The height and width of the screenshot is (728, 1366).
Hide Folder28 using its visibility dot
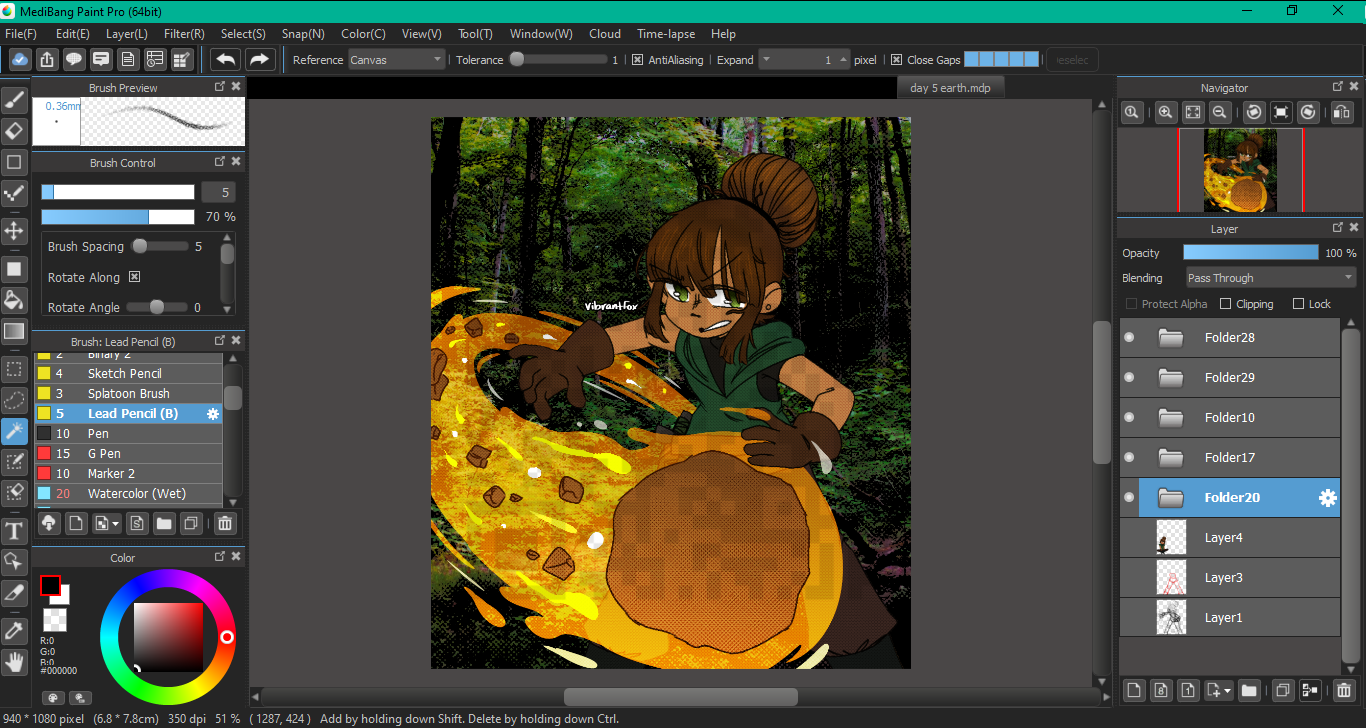pos(1129,338)
